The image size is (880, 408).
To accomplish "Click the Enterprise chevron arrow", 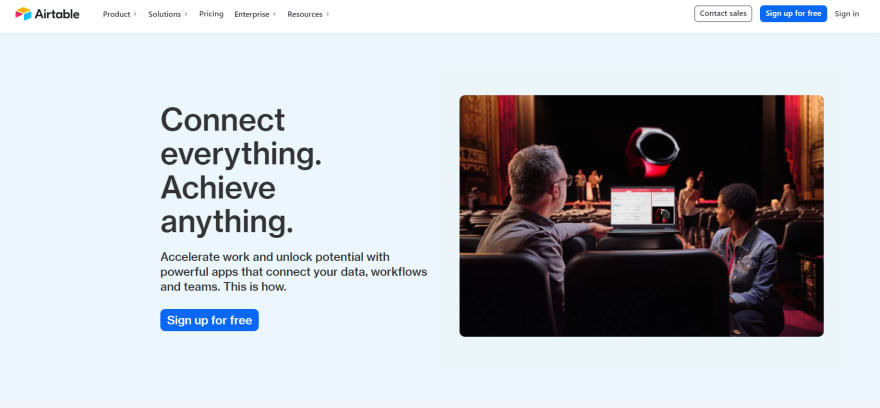I will click(274, 14).
